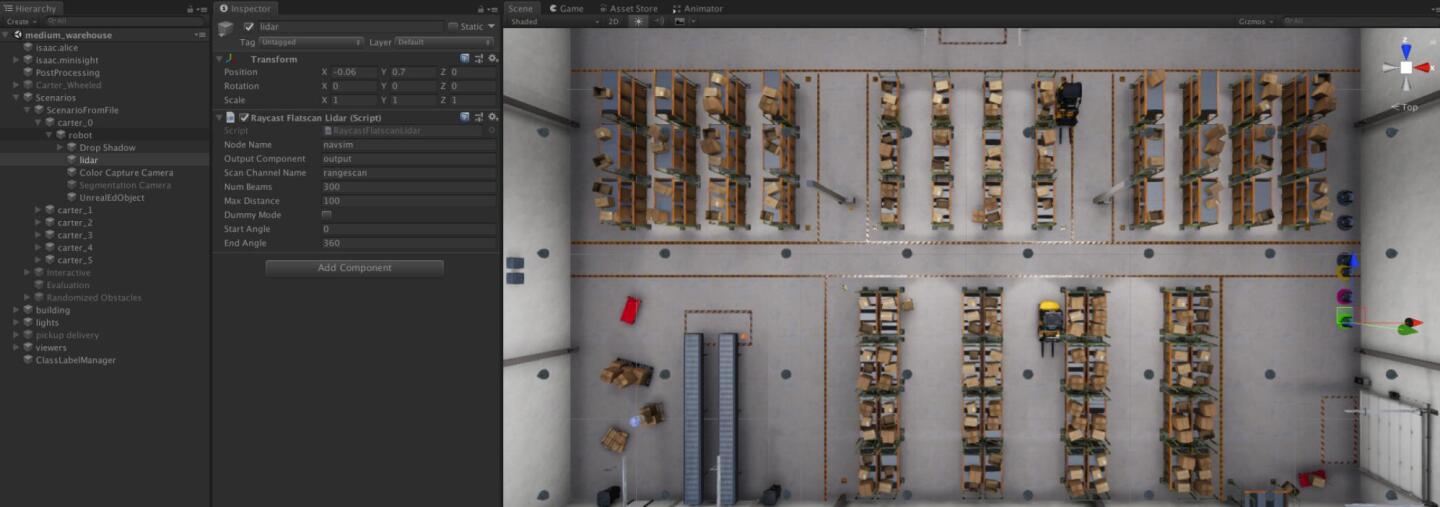Open the Tag dropdown set to Untagged
Image resolution: width=1440 pixels, height=507 pixels.
pyautogui.click(x=311, y=42)
